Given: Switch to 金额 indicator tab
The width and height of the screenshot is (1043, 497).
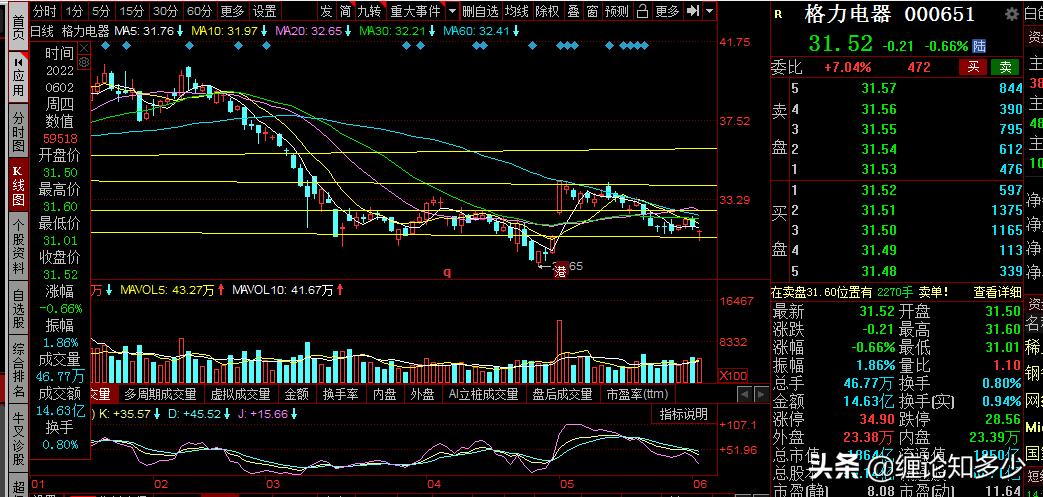Looking at the screenshot, I should click(x=297, y=394).
